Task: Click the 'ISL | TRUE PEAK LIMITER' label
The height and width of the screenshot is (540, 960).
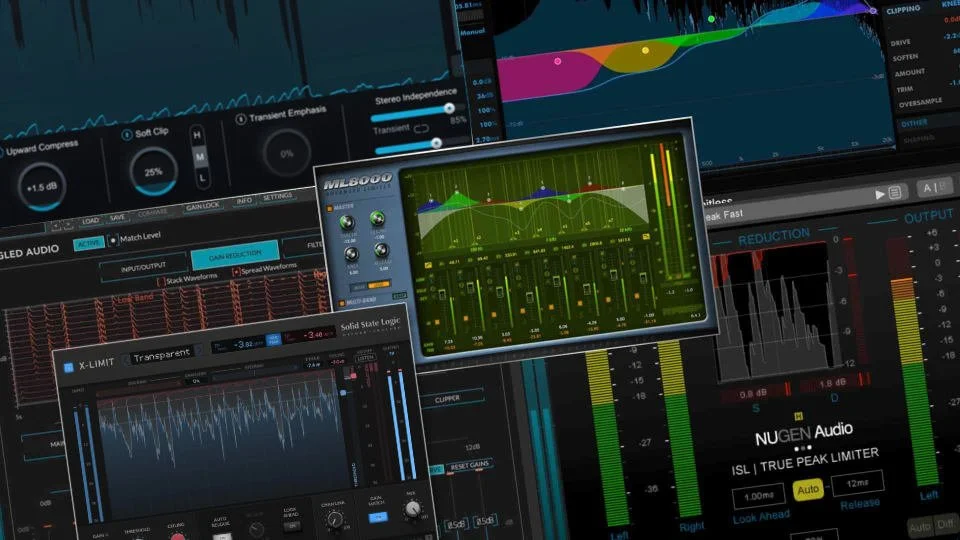Action: click(805, 462)
